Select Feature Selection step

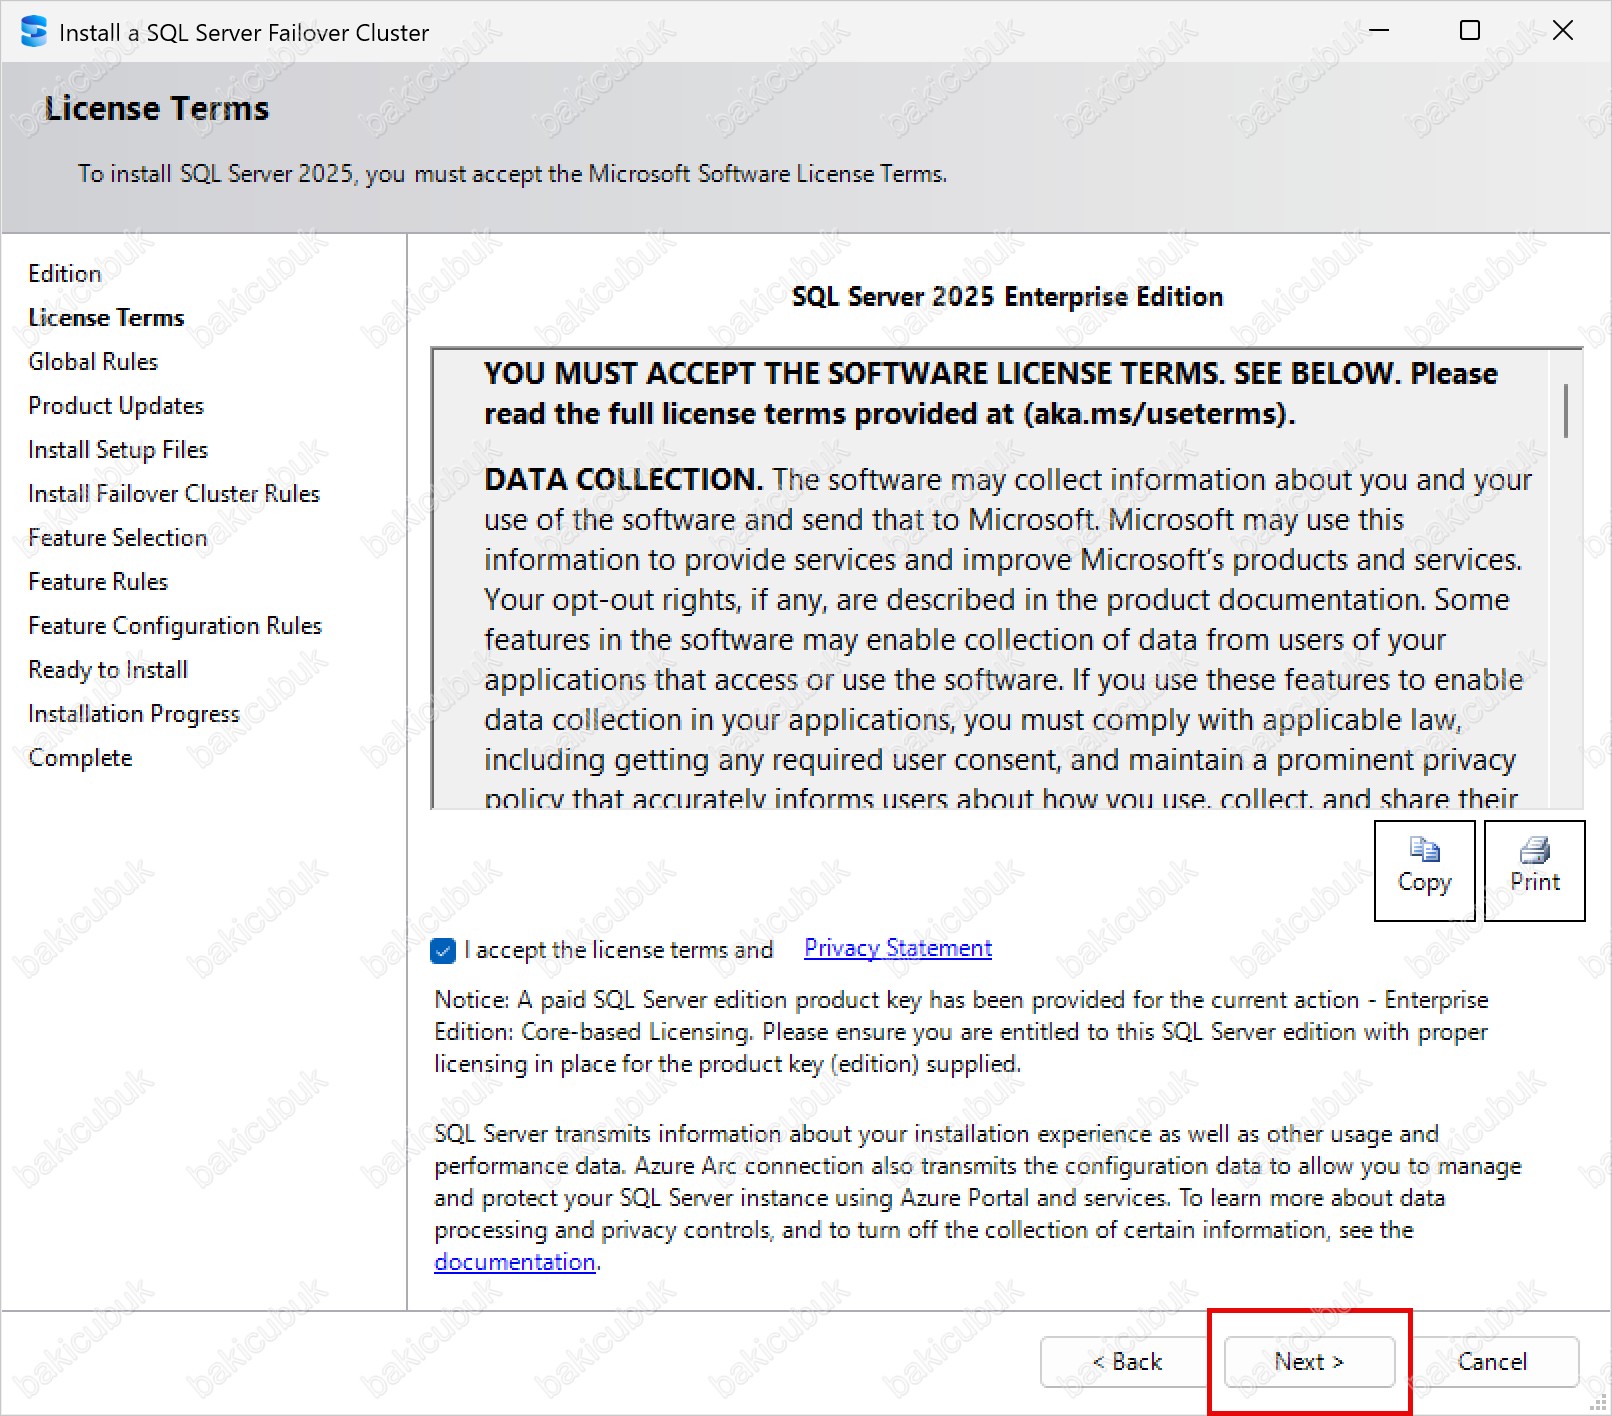118,538
